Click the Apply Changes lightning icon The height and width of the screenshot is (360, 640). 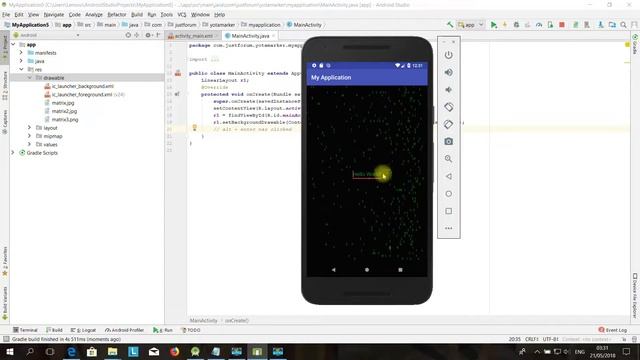504,25
